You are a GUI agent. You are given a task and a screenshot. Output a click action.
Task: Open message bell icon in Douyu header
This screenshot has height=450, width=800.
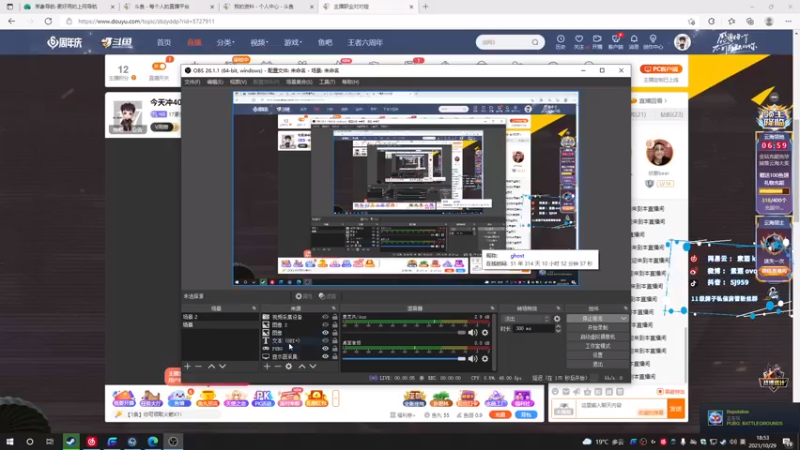click(634, 41)
